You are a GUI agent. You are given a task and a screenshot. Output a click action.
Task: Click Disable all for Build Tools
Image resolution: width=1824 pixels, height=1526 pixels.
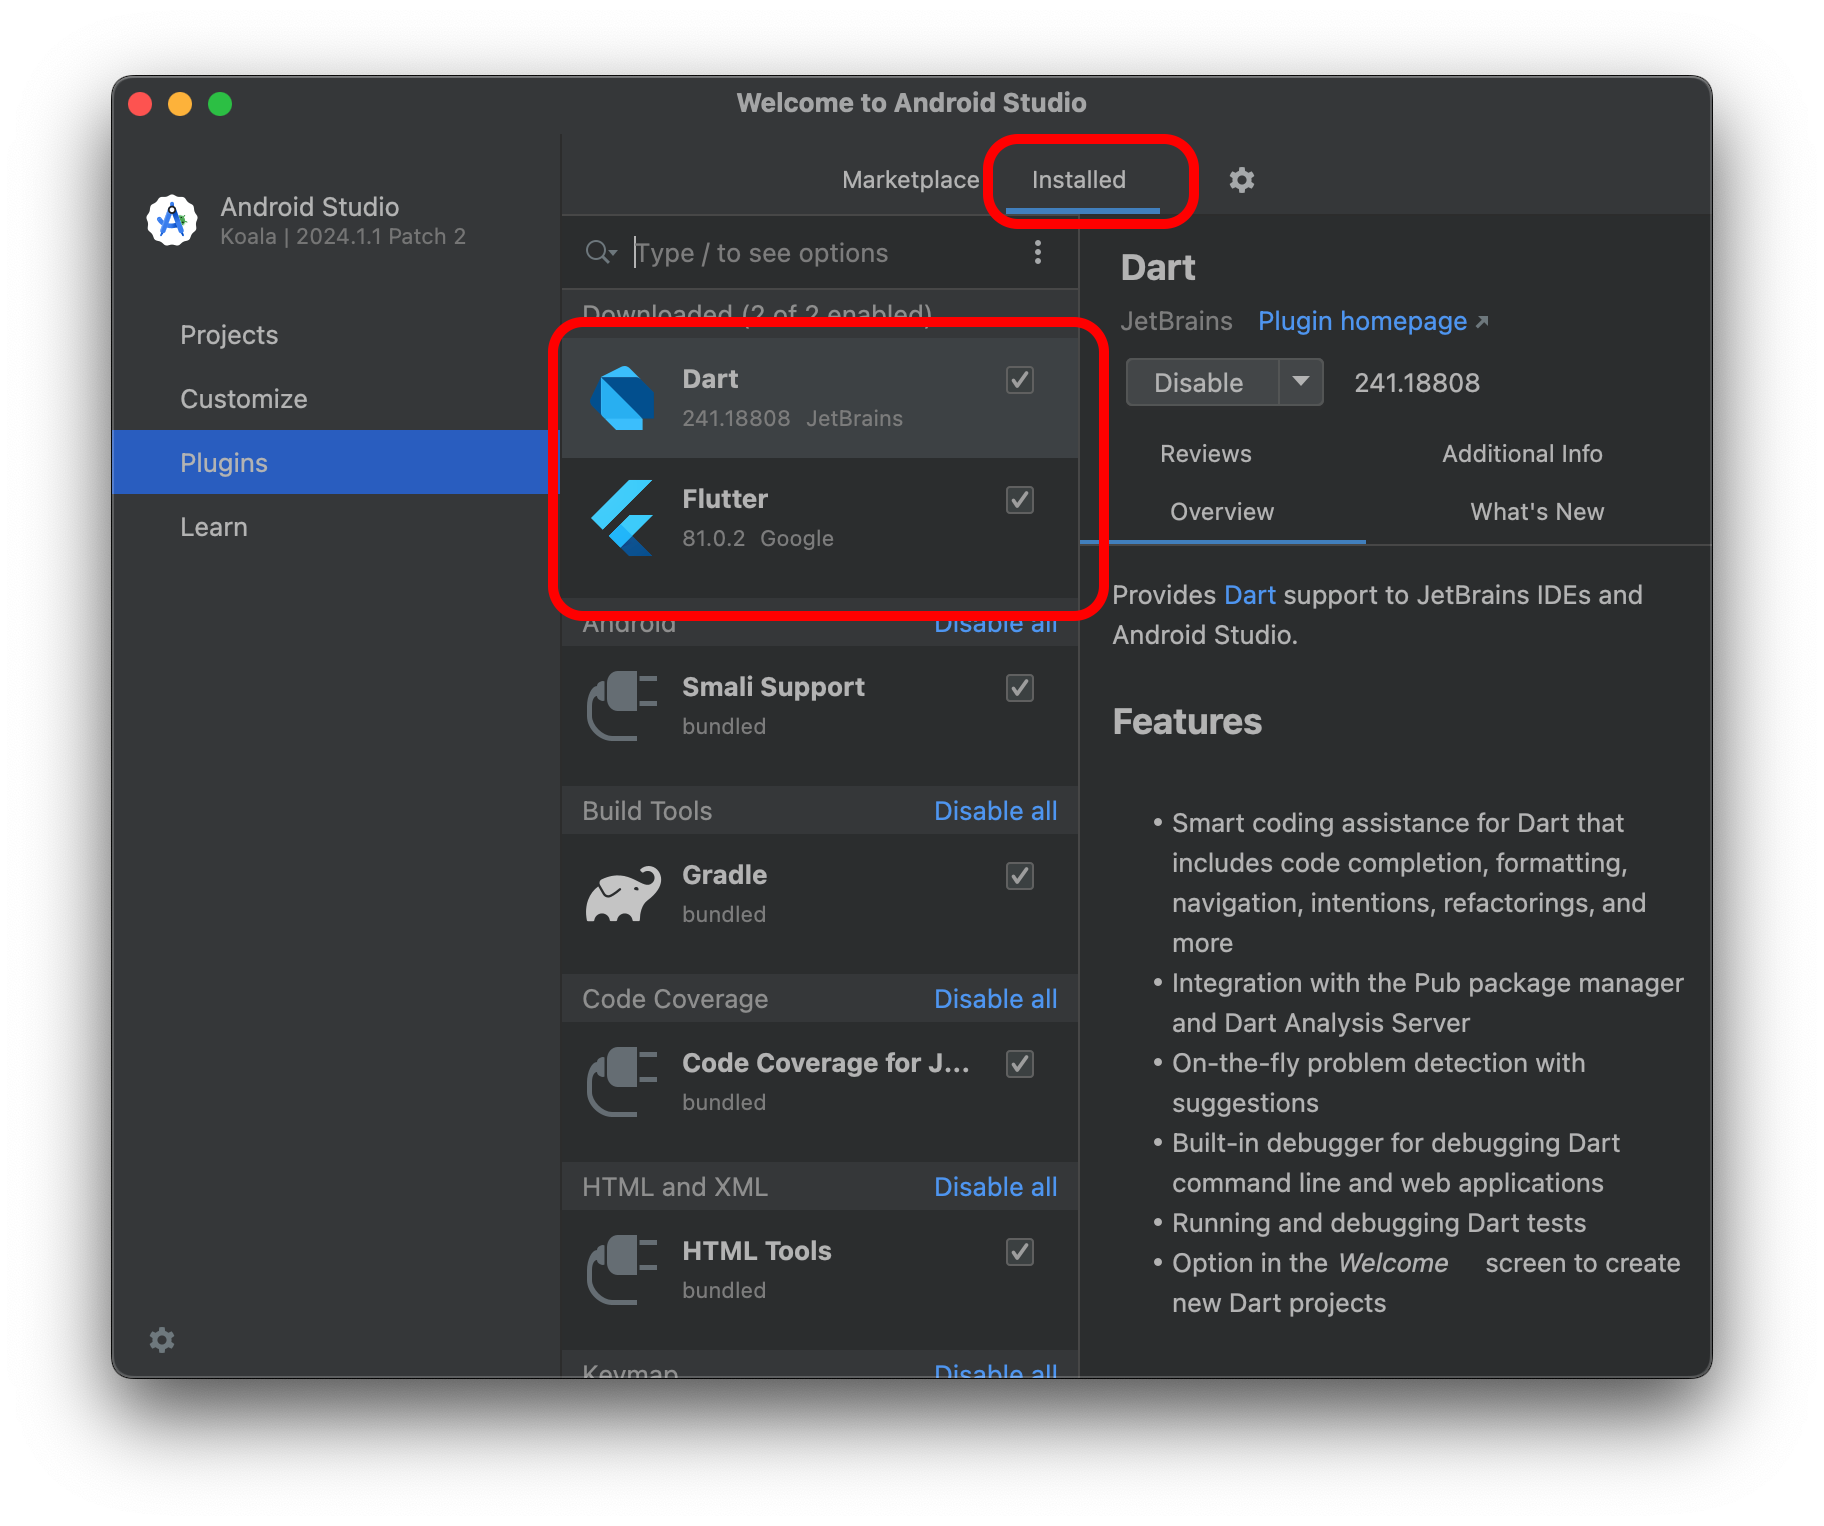click(x=995, y=811)
